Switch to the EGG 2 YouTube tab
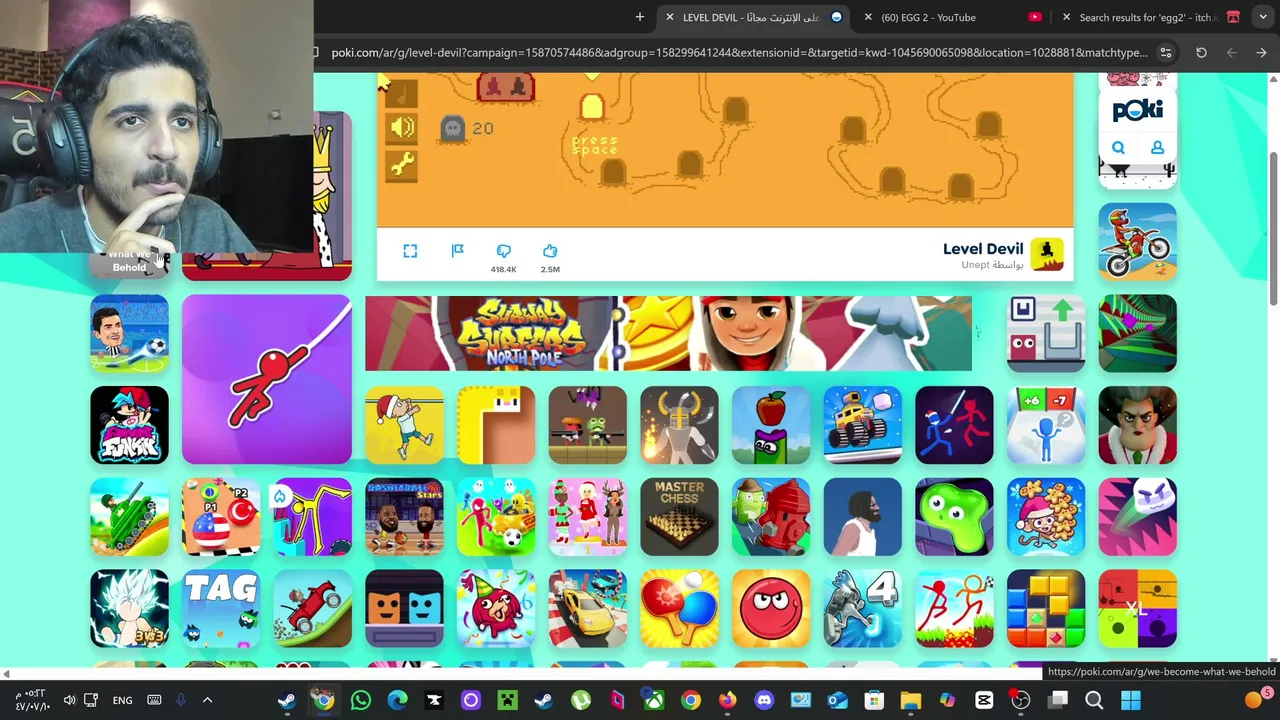This screenshot has width=1280, height=720. click(x=950, y=17)
